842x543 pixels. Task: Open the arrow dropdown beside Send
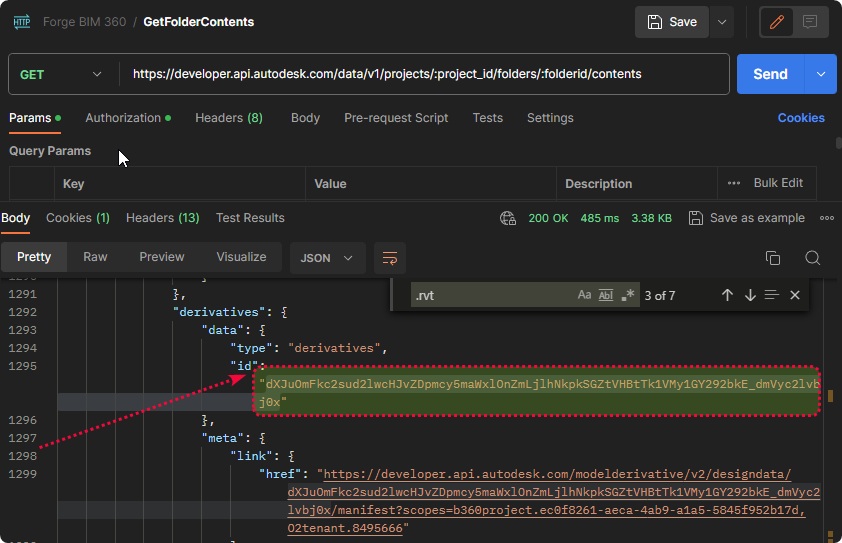(x=822, y=74)
